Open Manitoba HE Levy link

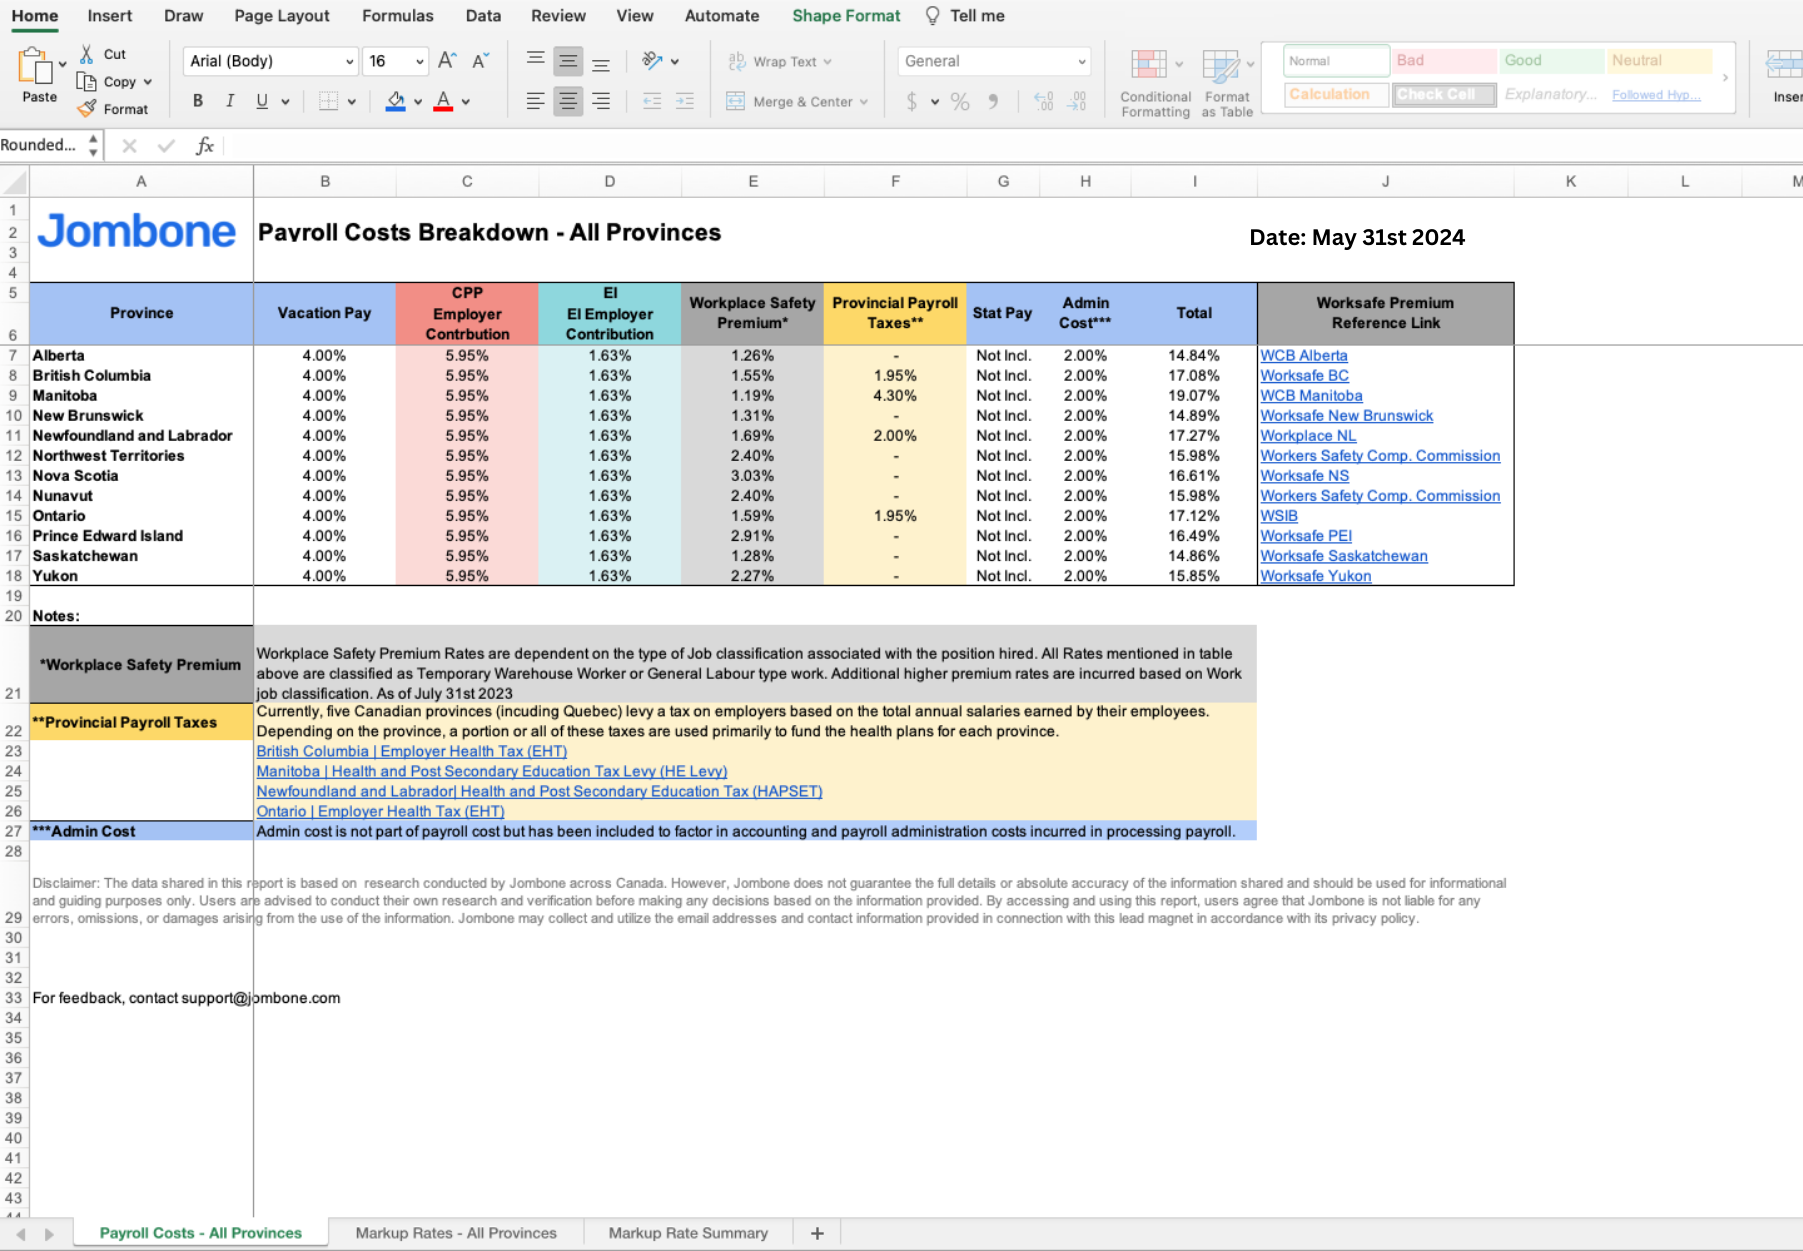(x=492, y=771)
